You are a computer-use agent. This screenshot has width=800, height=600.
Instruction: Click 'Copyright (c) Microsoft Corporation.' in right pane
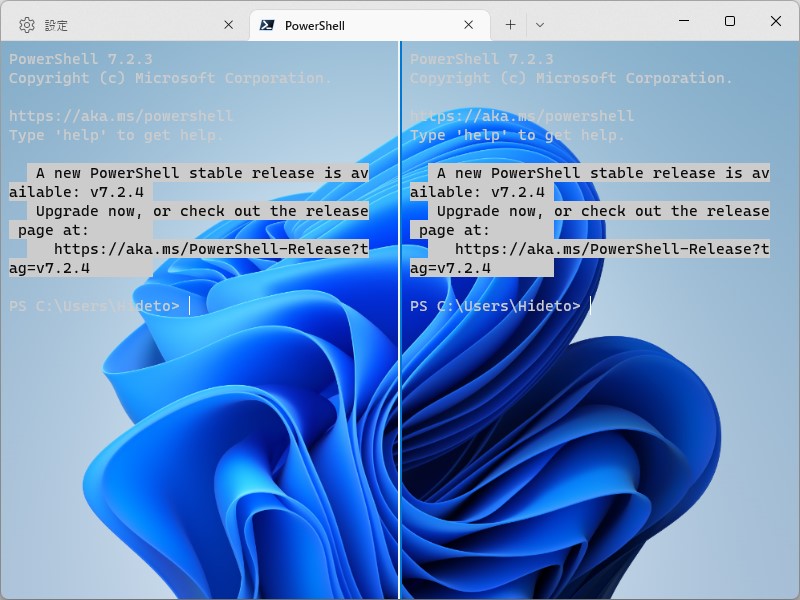point(571,78)
